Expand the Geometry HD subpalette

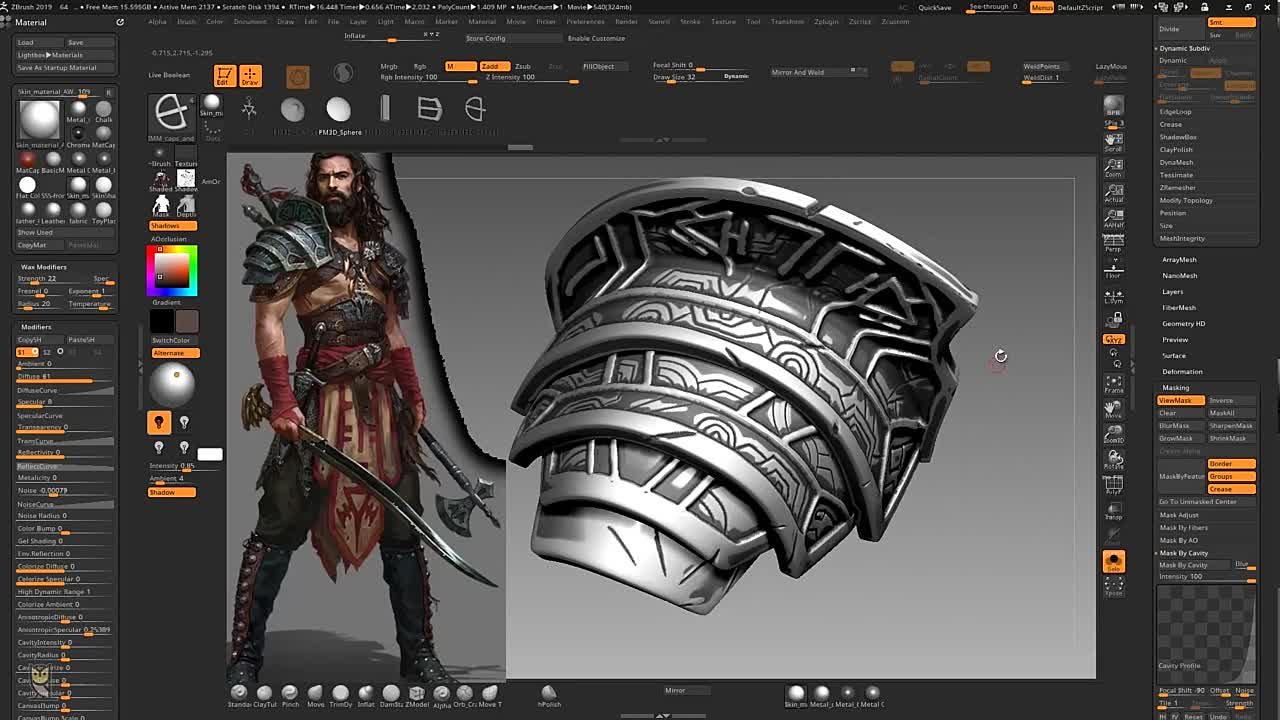pos(1183,323)
